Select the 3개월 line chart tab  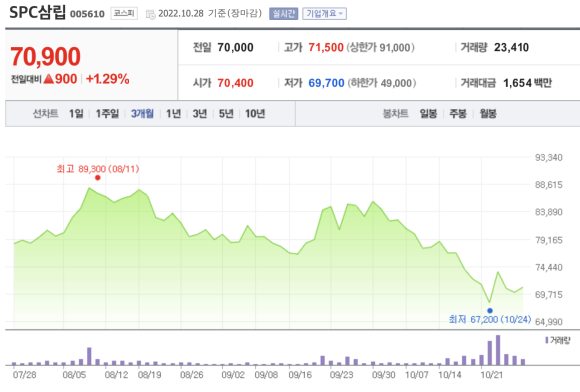tap(142, 114)
